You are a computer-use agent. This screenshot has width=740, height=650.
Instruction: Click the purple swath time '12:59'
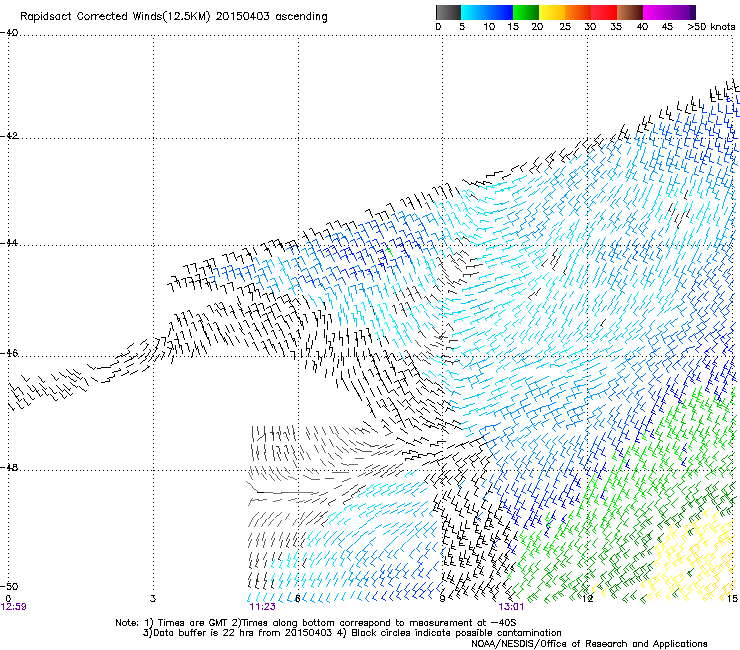click(x=14, y=607)
